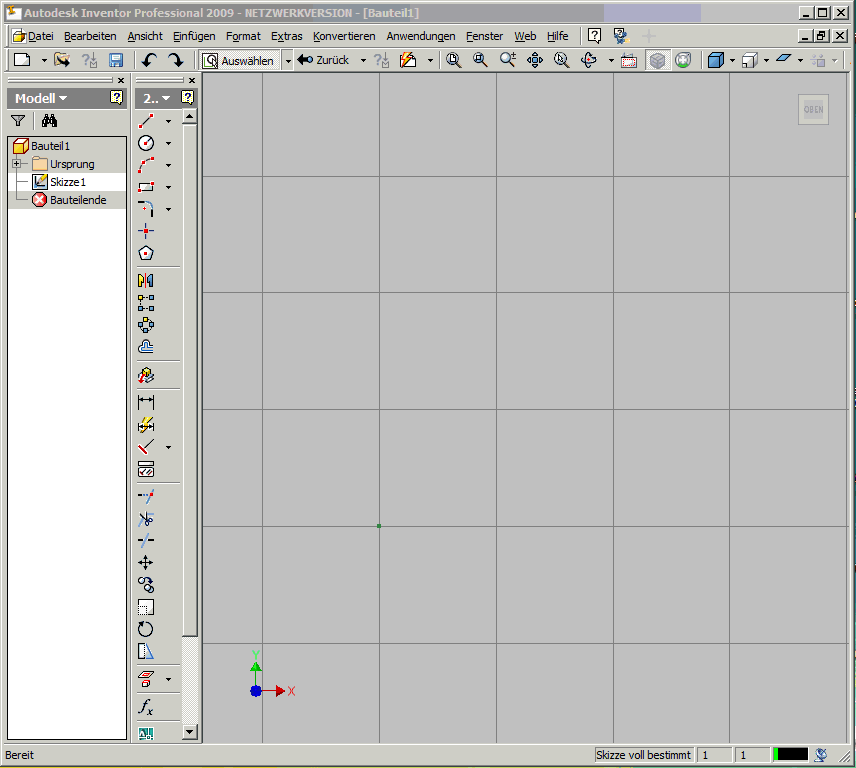Open the Auswählen selection dropdown arrow
The image size is (856, 768).
(288, 61)
